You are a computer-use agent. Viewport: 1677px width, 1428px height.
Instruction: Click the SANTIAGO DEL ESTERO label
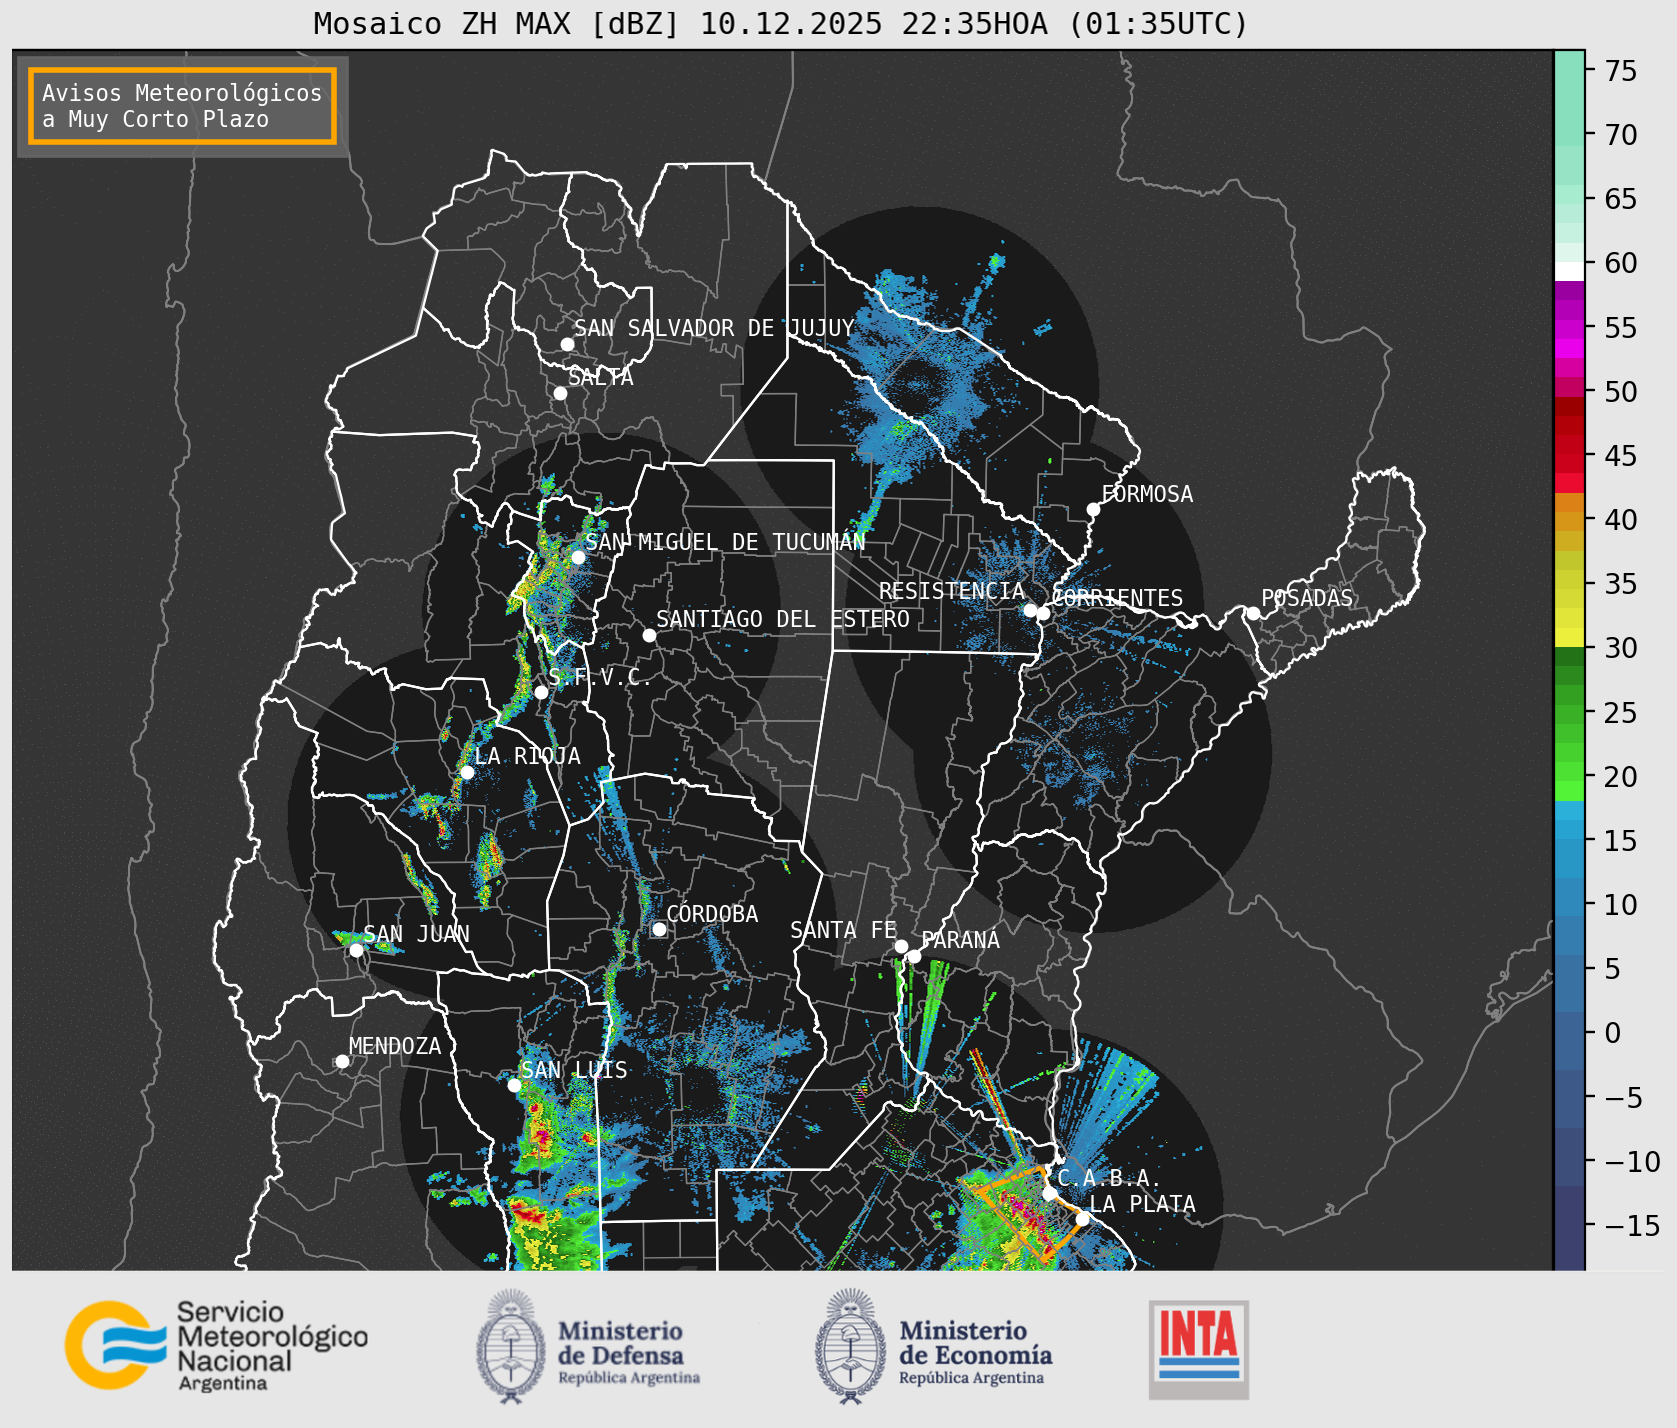pos(783,619)
